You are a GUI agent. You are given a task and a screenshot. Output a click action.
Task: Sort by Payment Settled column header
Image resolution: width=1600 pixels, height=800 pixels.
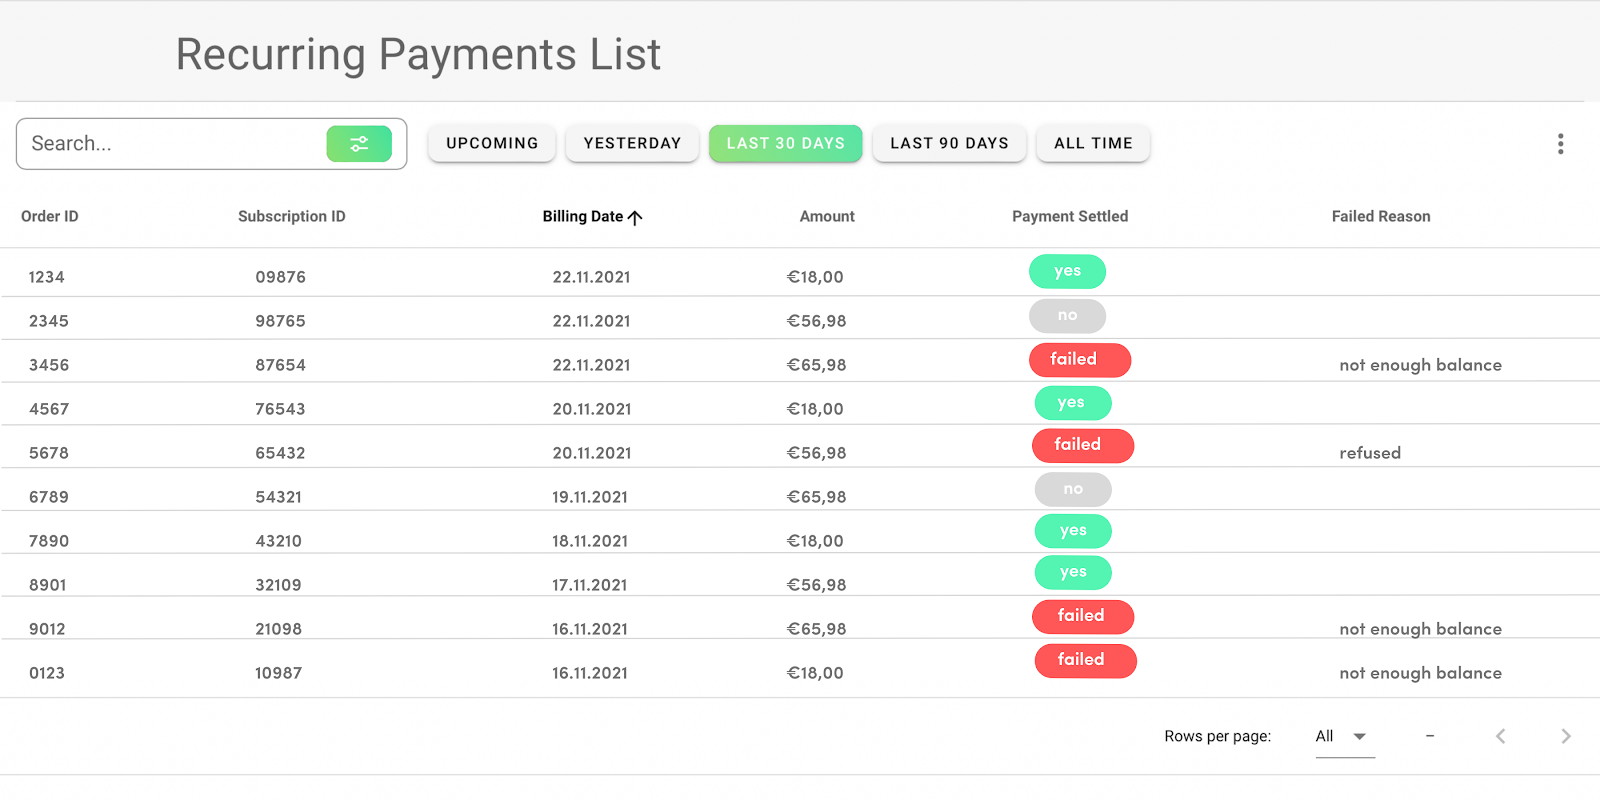[x=1070, y=216]
